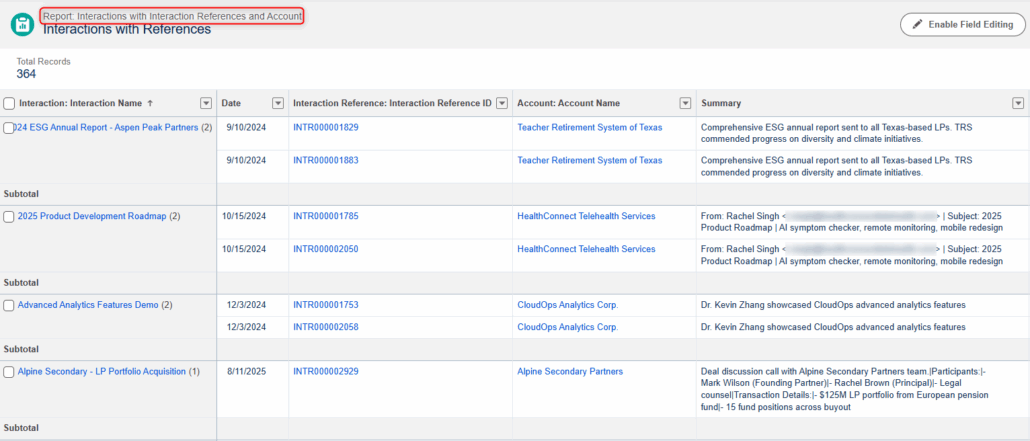Toggle the select-all checkbox in header
Screen dimensions: 1030x441
[9, 103]
